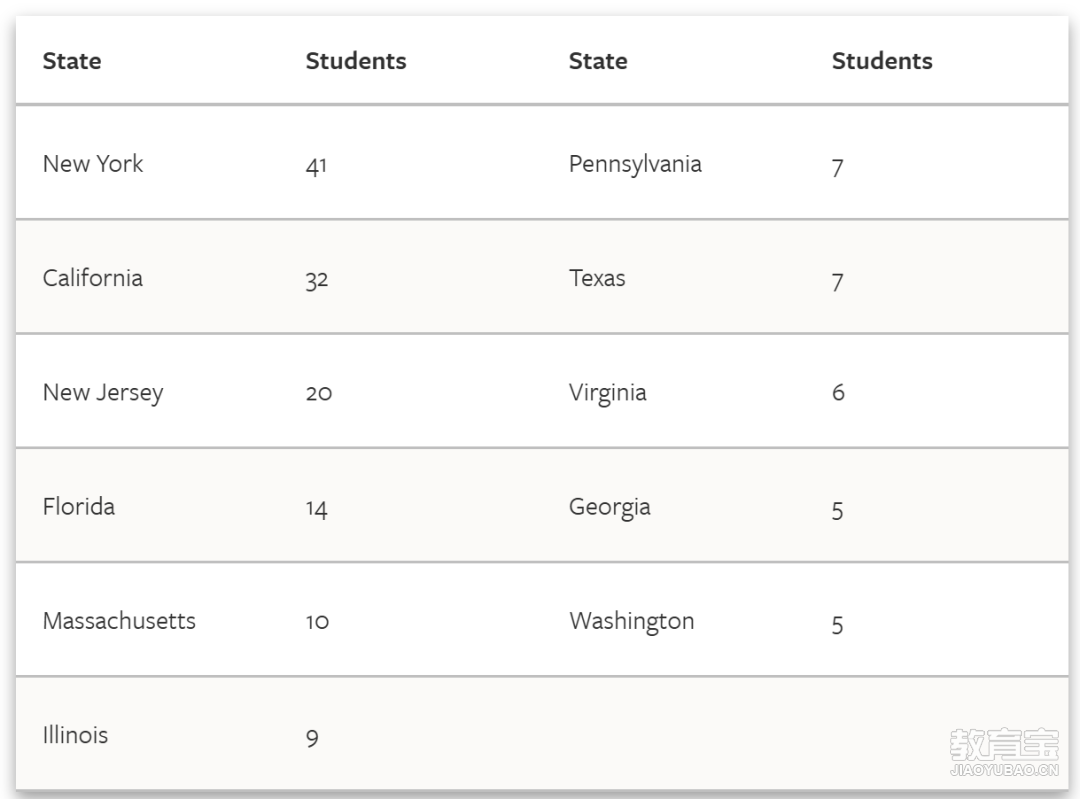Select California's student count 32
Image resolution: width=1080 pixels, height=799 pixels.
click(x=317, y=280)
